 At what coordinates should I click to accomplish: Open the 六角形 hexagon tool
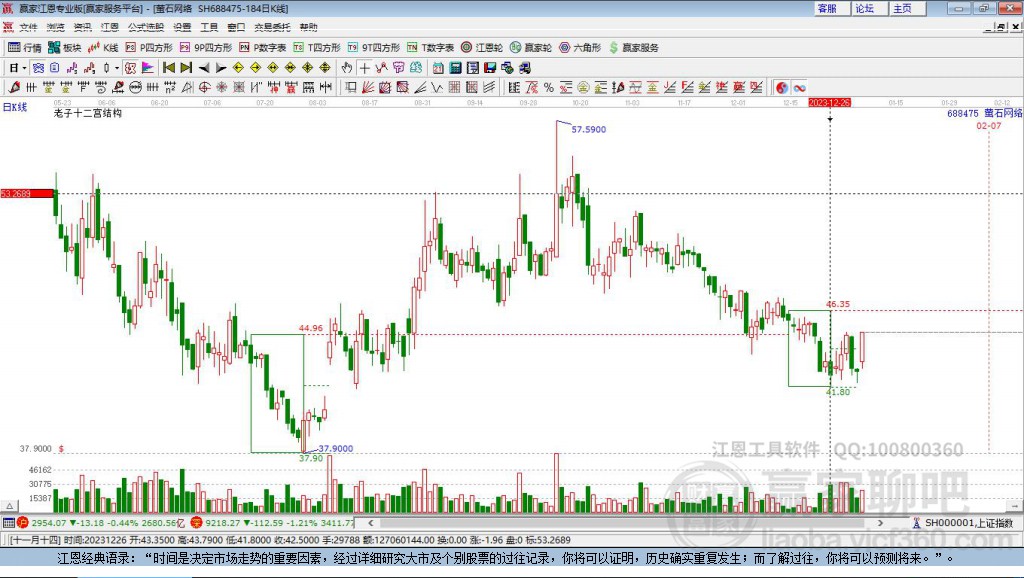pyautogui.click(x=580, y=48)
